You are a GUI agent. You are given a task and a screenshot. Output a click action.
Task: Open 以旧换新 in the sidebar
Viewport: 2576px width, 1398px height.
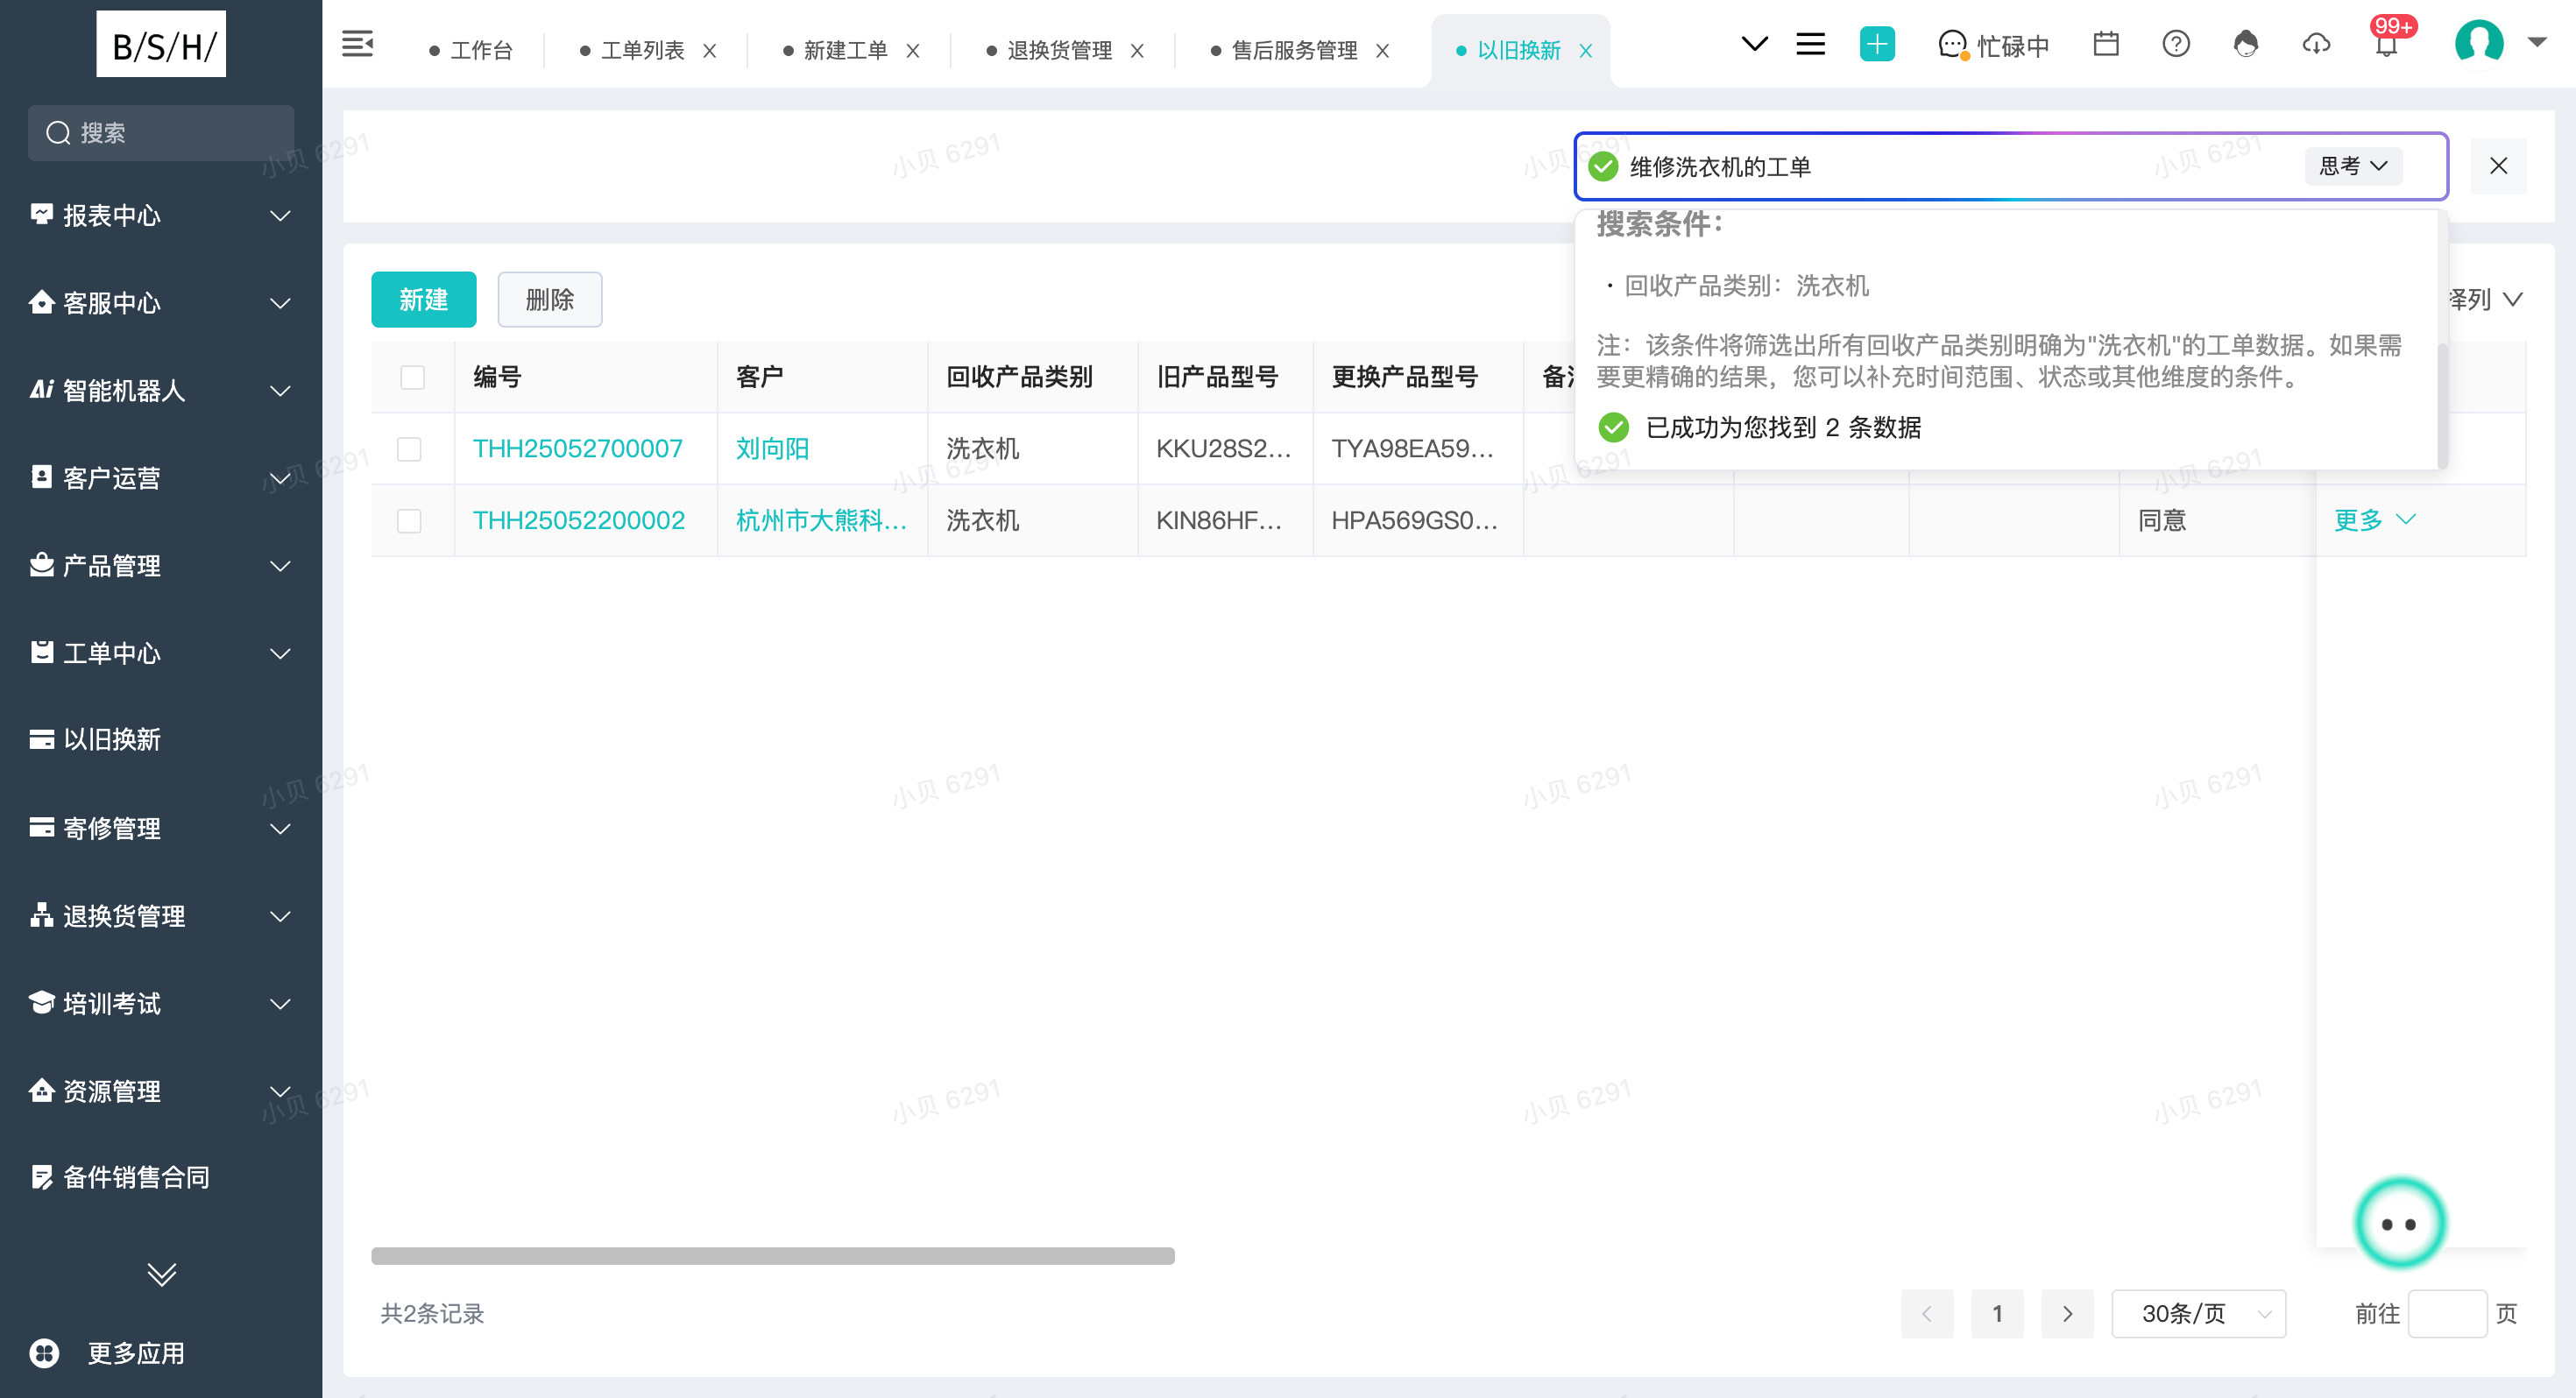tap(112, 739)
